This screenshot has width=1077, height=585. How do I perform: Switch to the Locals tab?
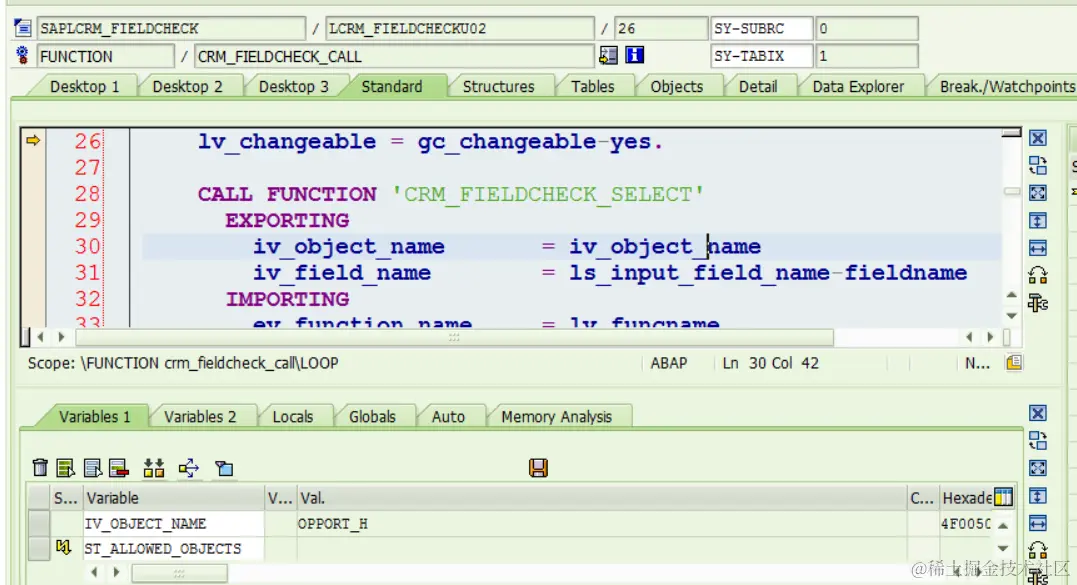[x=293, y=417]
